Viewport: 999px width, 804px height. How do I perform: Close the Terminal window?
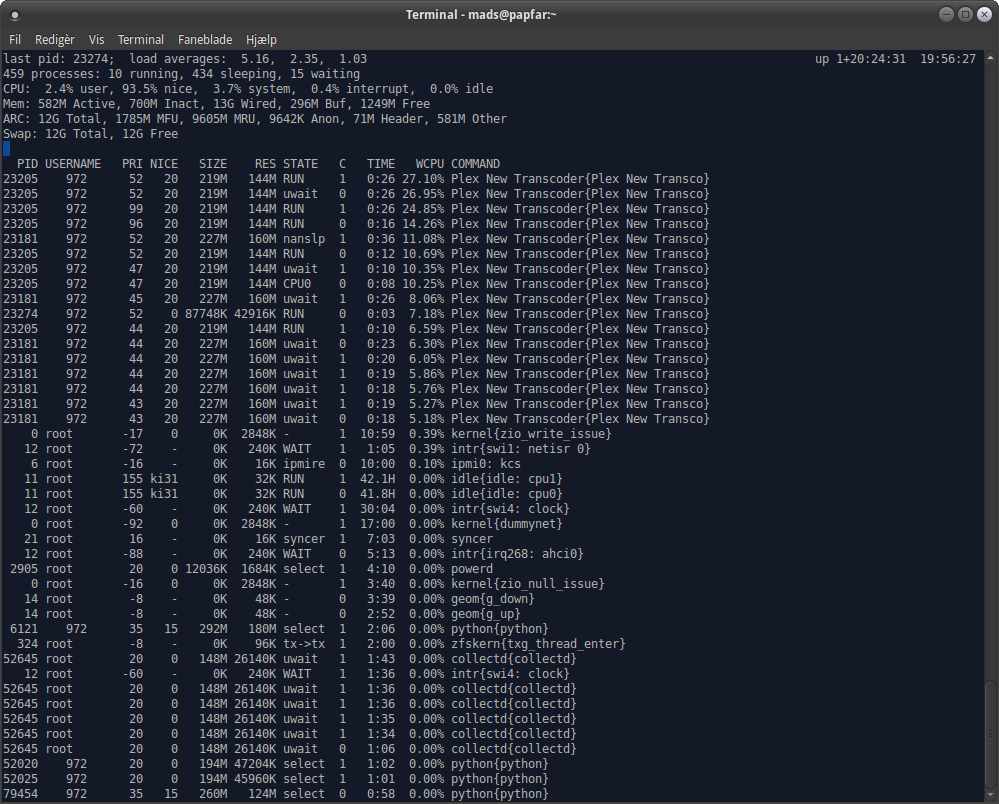pos(984,14)
